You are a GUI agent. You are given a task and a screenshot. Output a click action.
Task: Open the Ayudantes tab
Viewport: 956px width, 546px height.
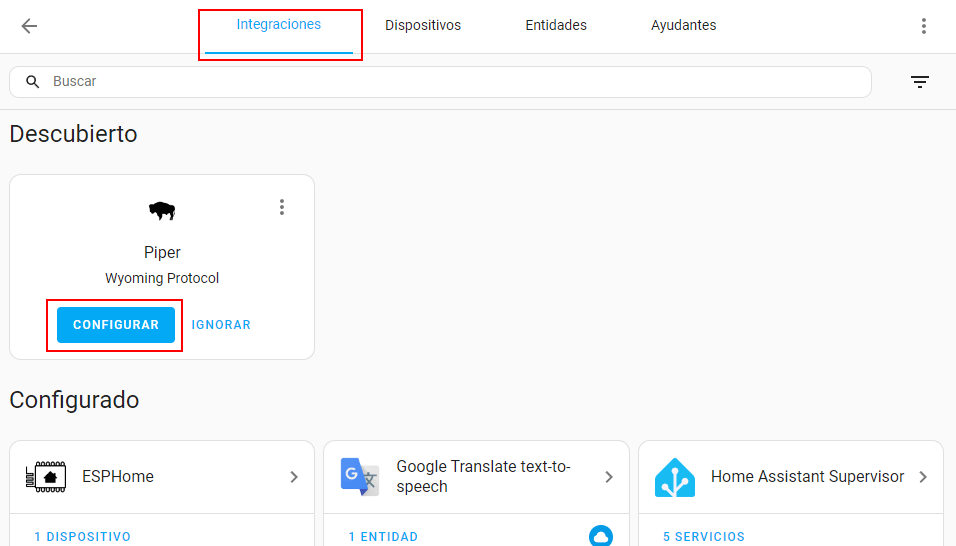[683, 26]
